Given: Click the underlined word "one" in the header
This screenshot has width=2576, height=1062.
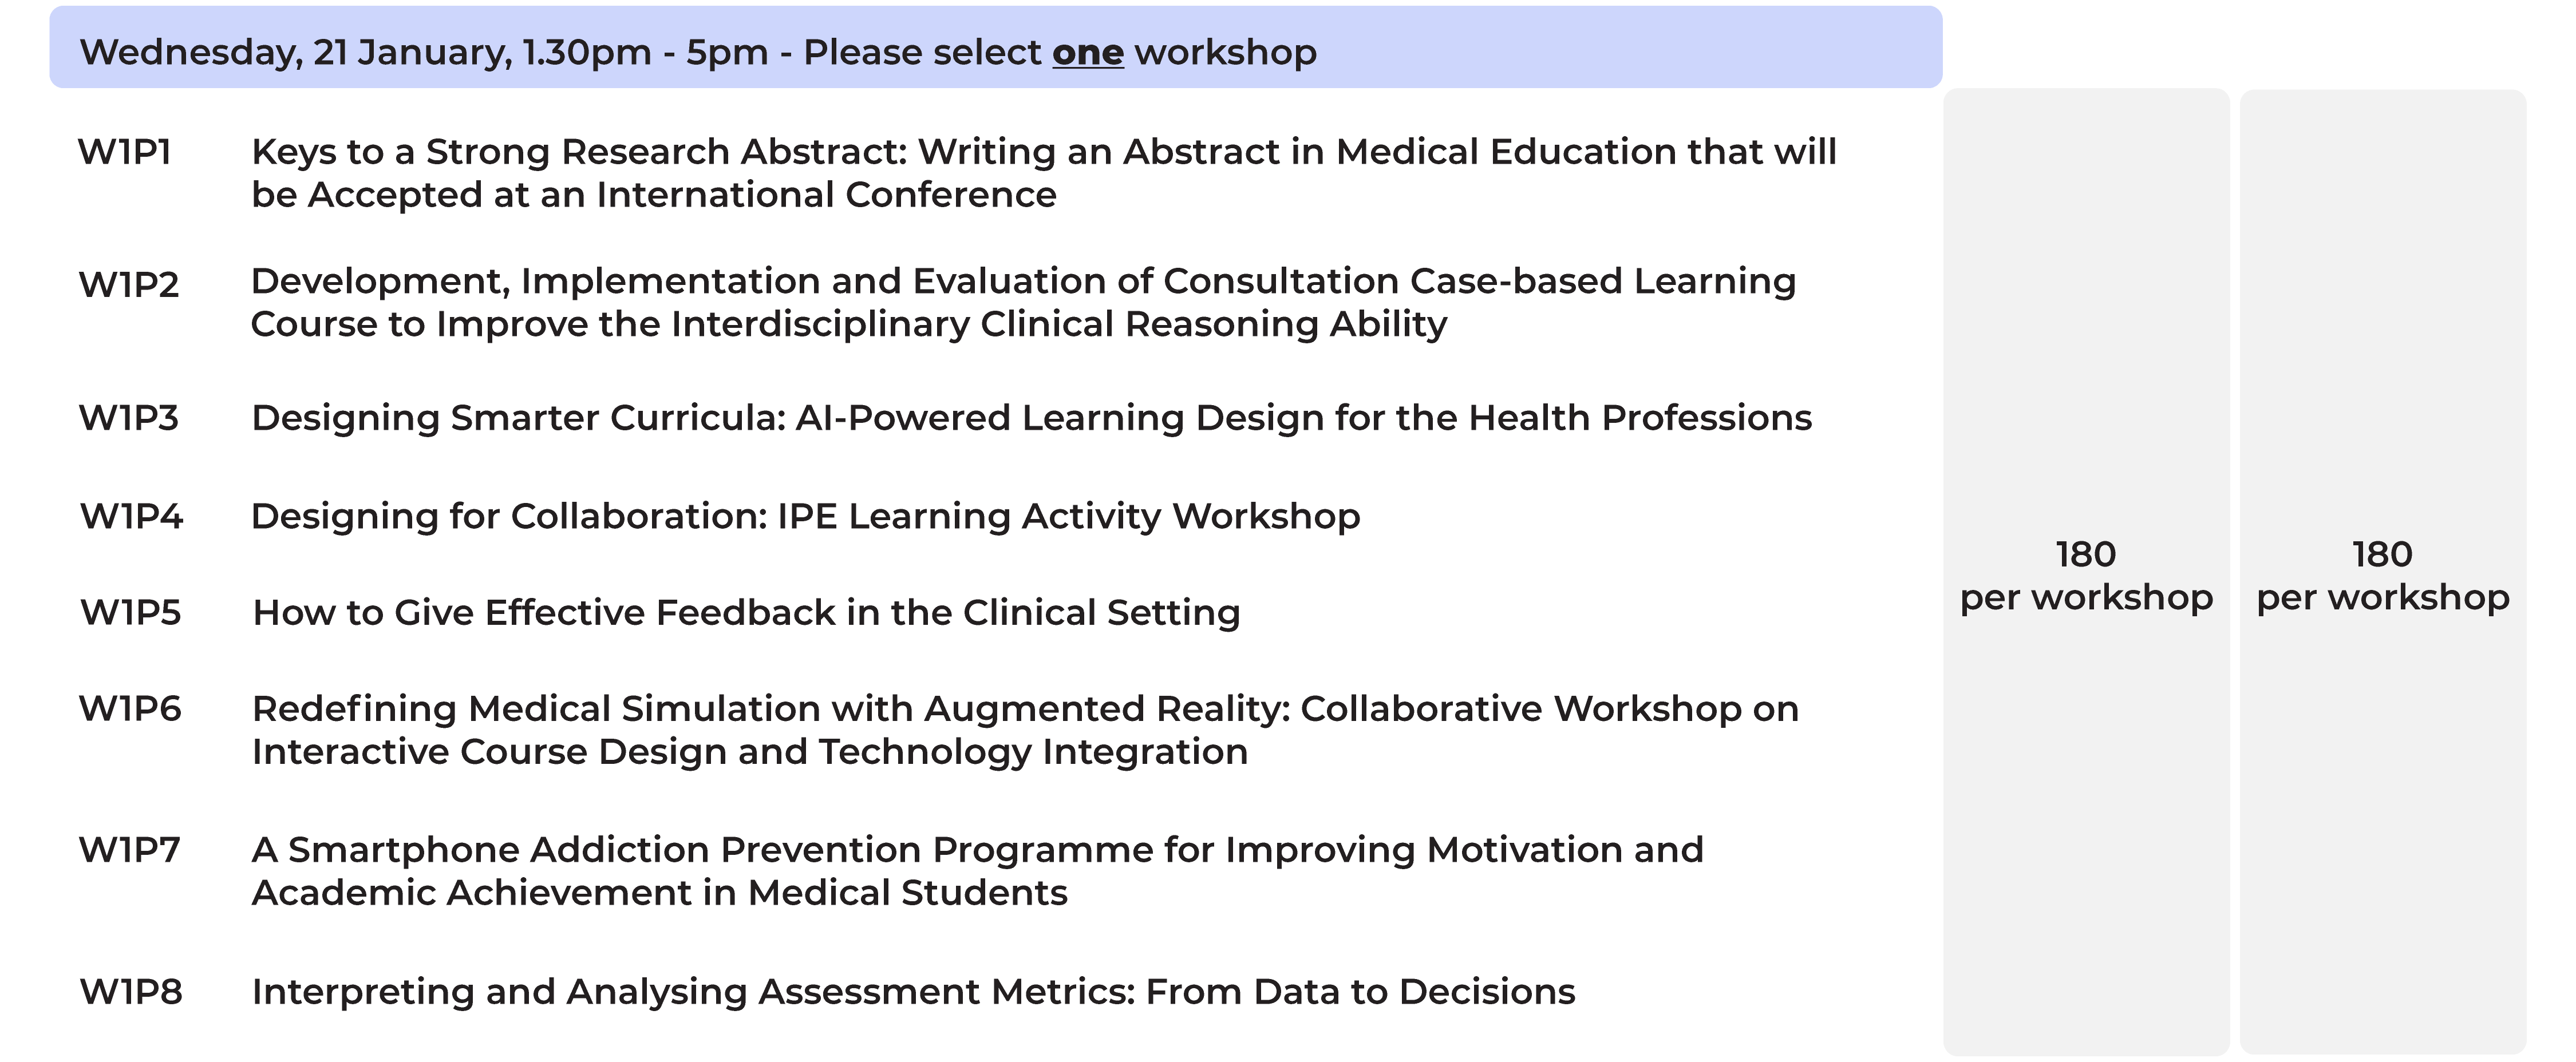Looking at the screenshot, I should [x=1087, y=52].
